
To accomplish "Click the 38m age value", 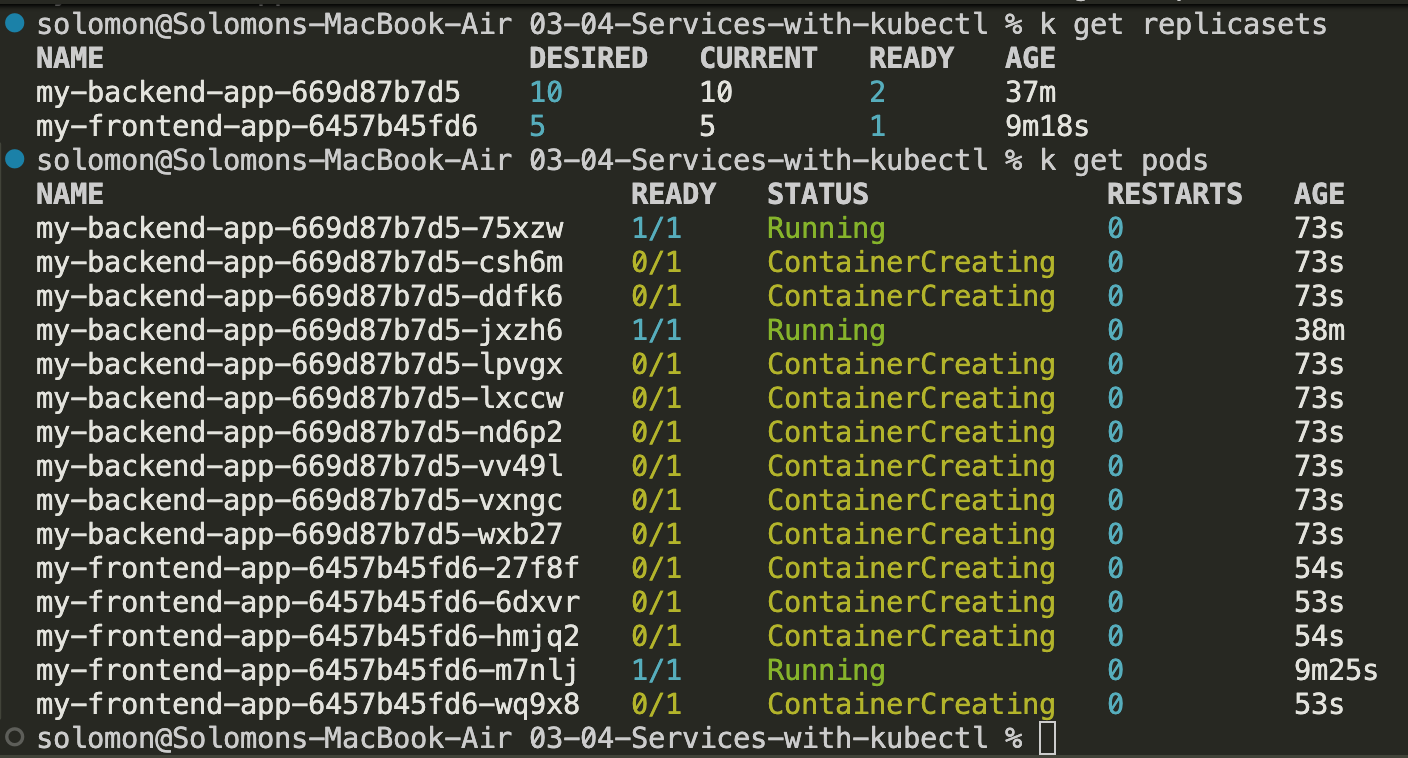I will pyautogui.click(x=1319, y=330).
